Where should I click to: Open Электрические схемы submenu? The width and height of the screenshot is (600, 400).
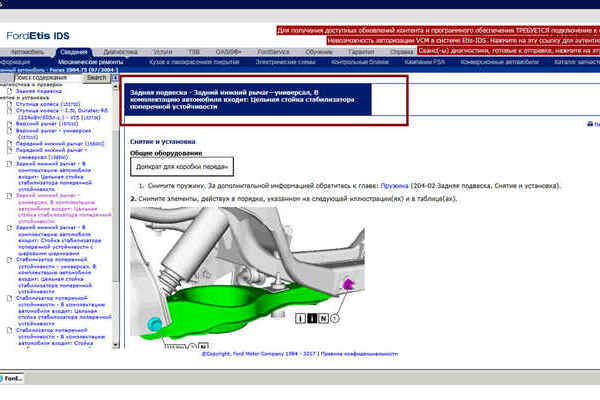pos(285,62)
